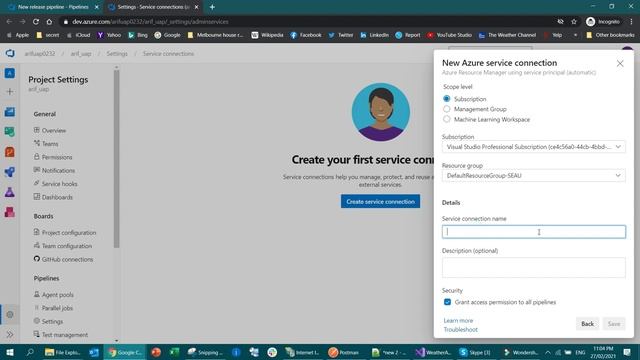Go to browser home page

point(49,22)
